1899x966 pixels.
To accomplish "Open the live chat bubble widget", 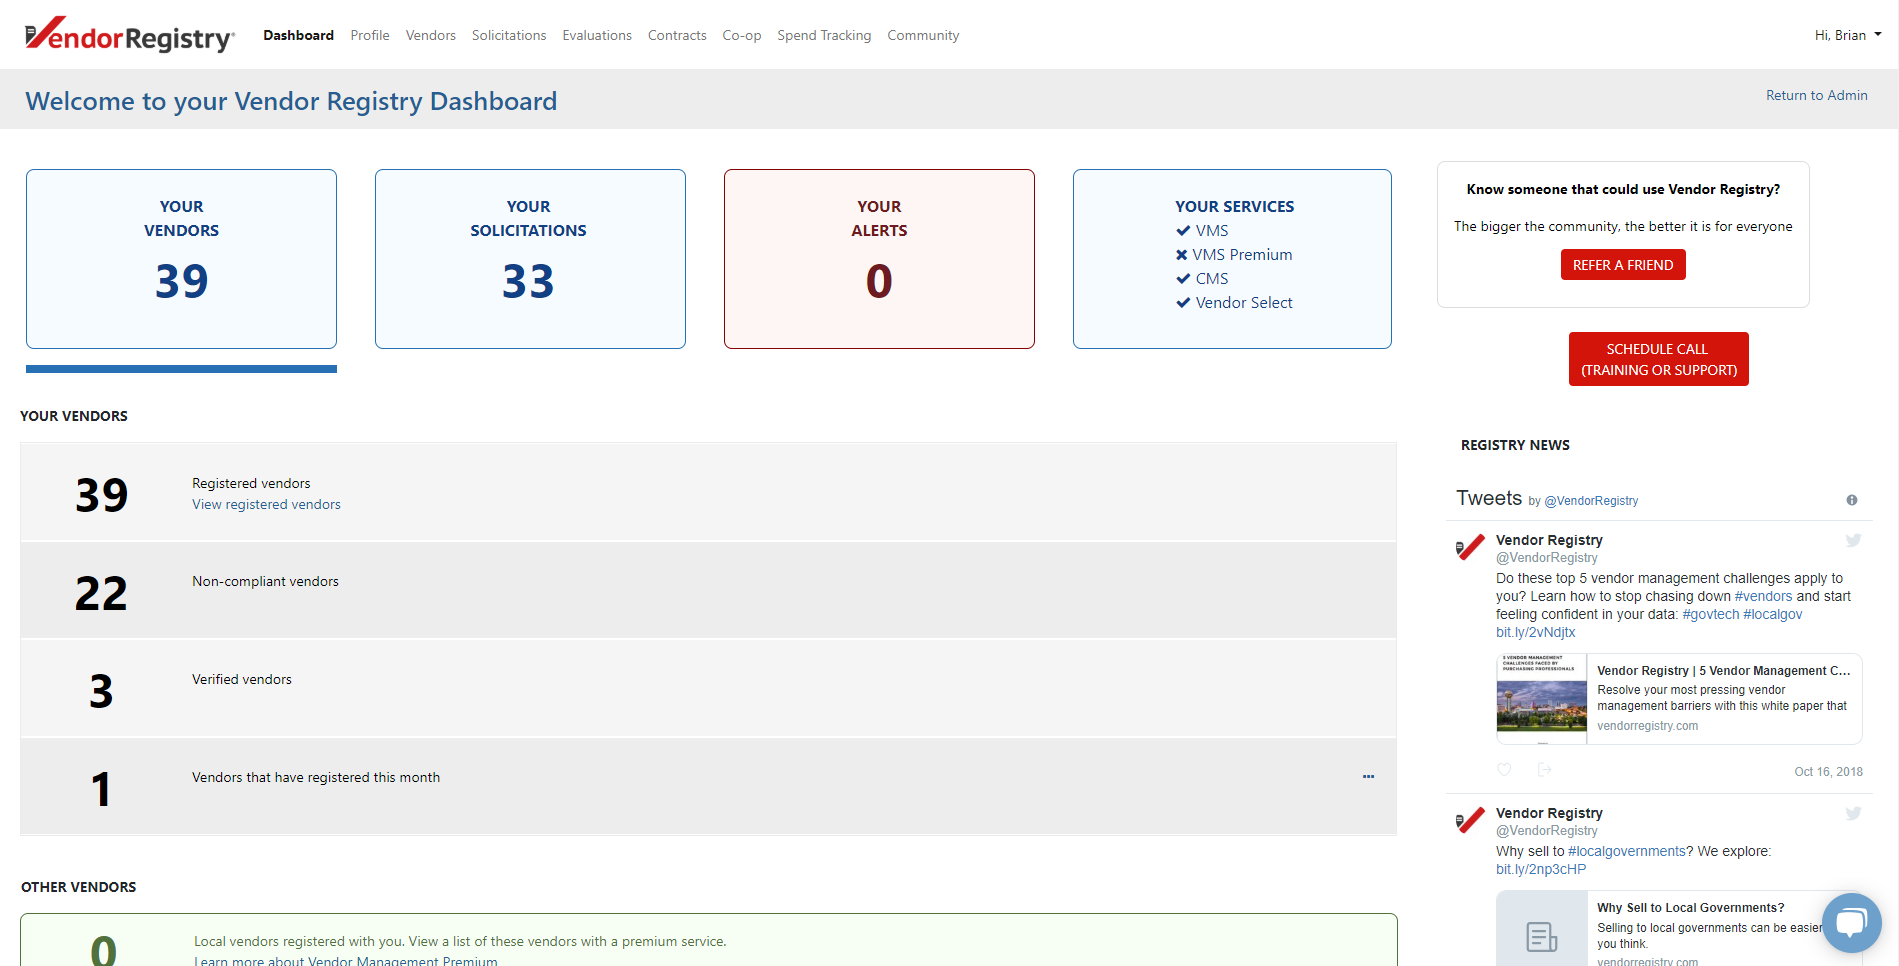I will pos(1851,922).
